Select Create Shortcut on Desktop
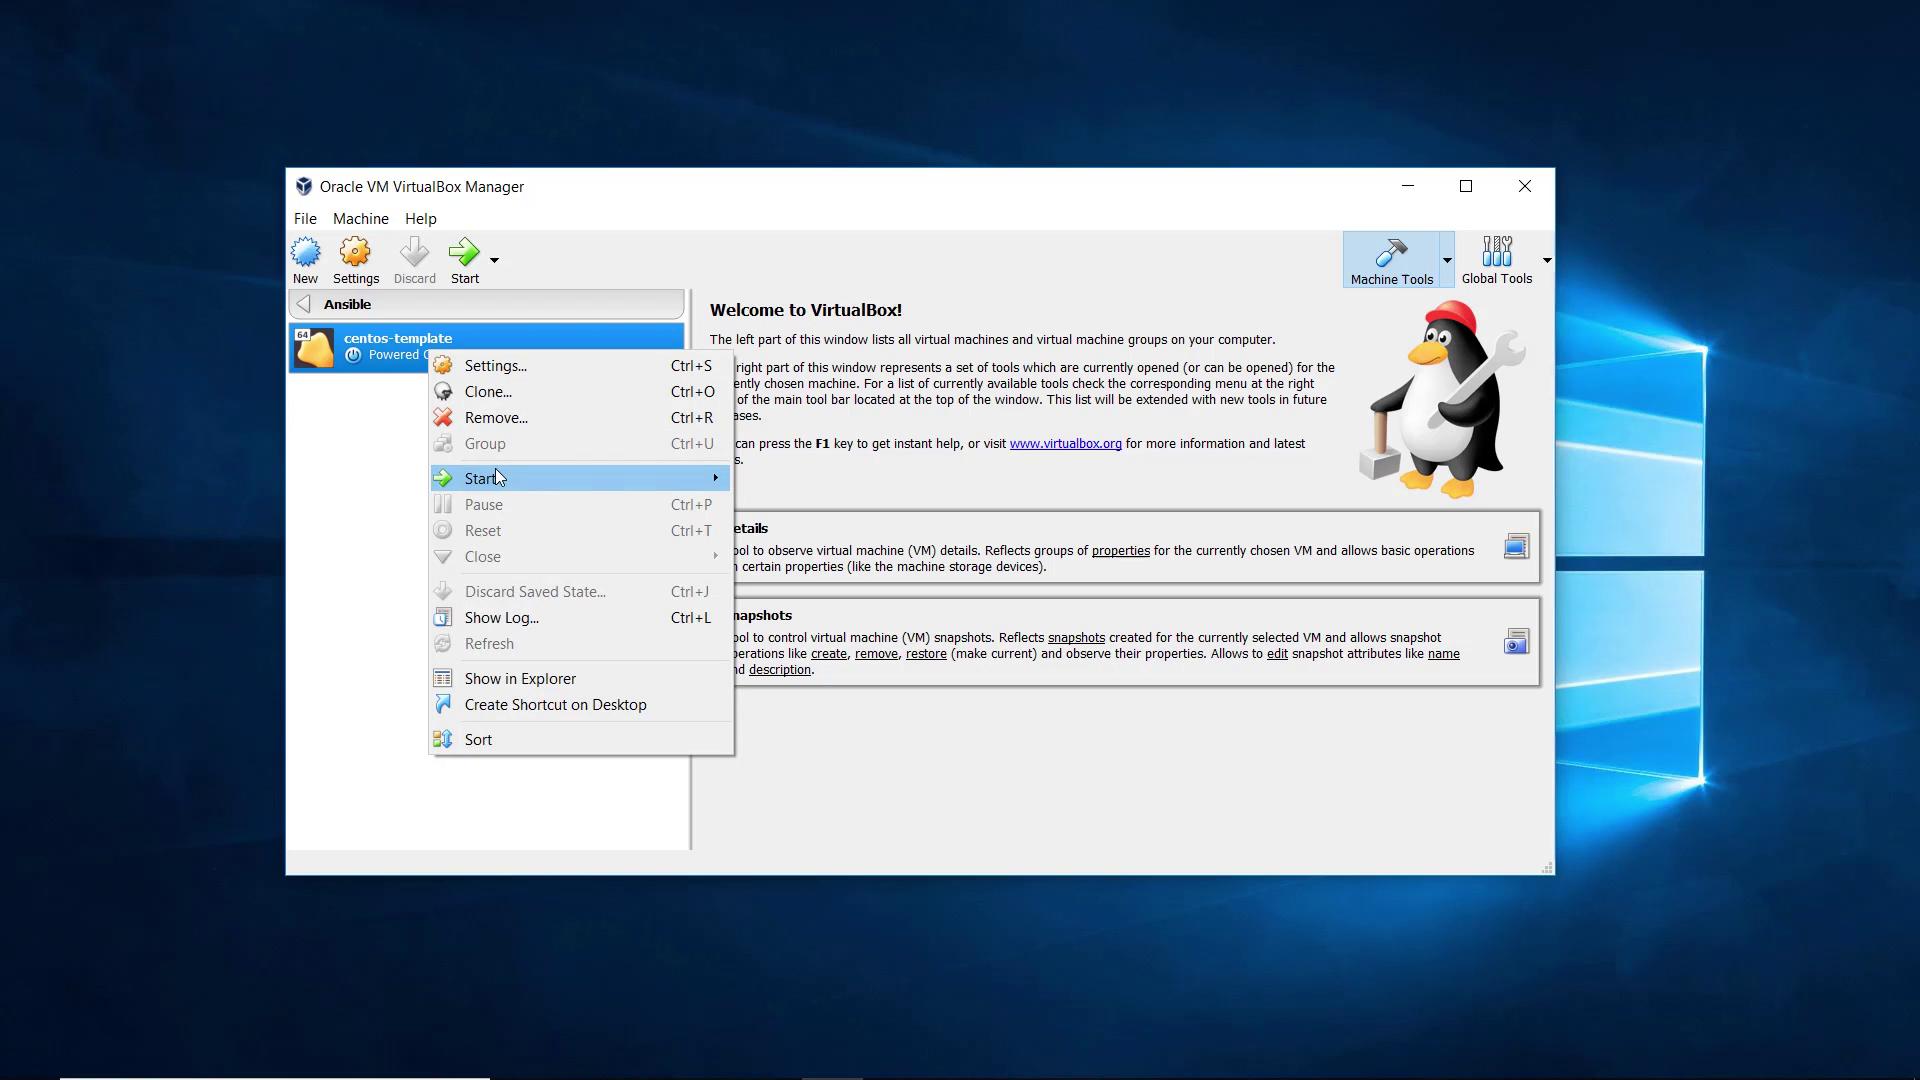Screen dimensions: 1920x1080 pos(555,705)
